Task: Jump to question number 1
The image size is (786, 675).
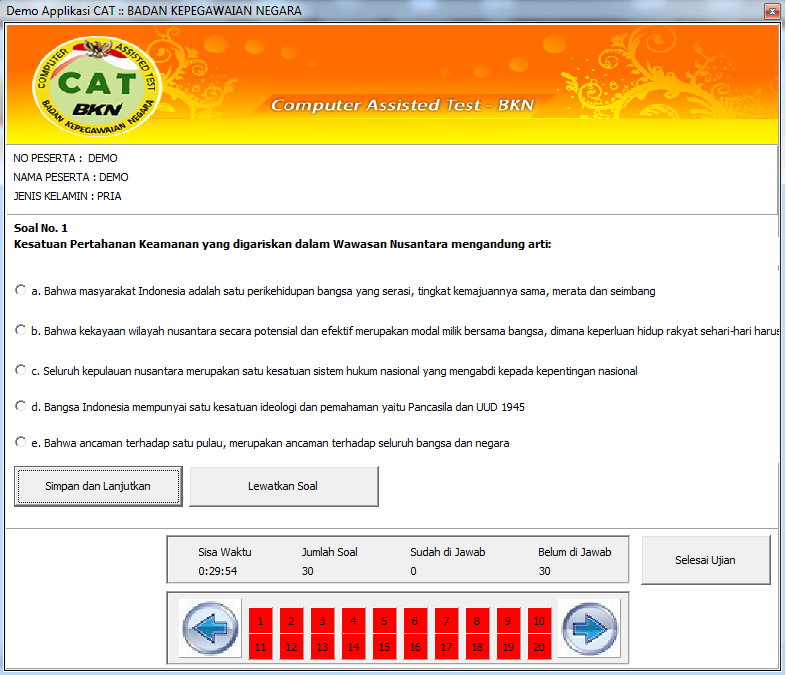Action: click(x=261, y=621)
